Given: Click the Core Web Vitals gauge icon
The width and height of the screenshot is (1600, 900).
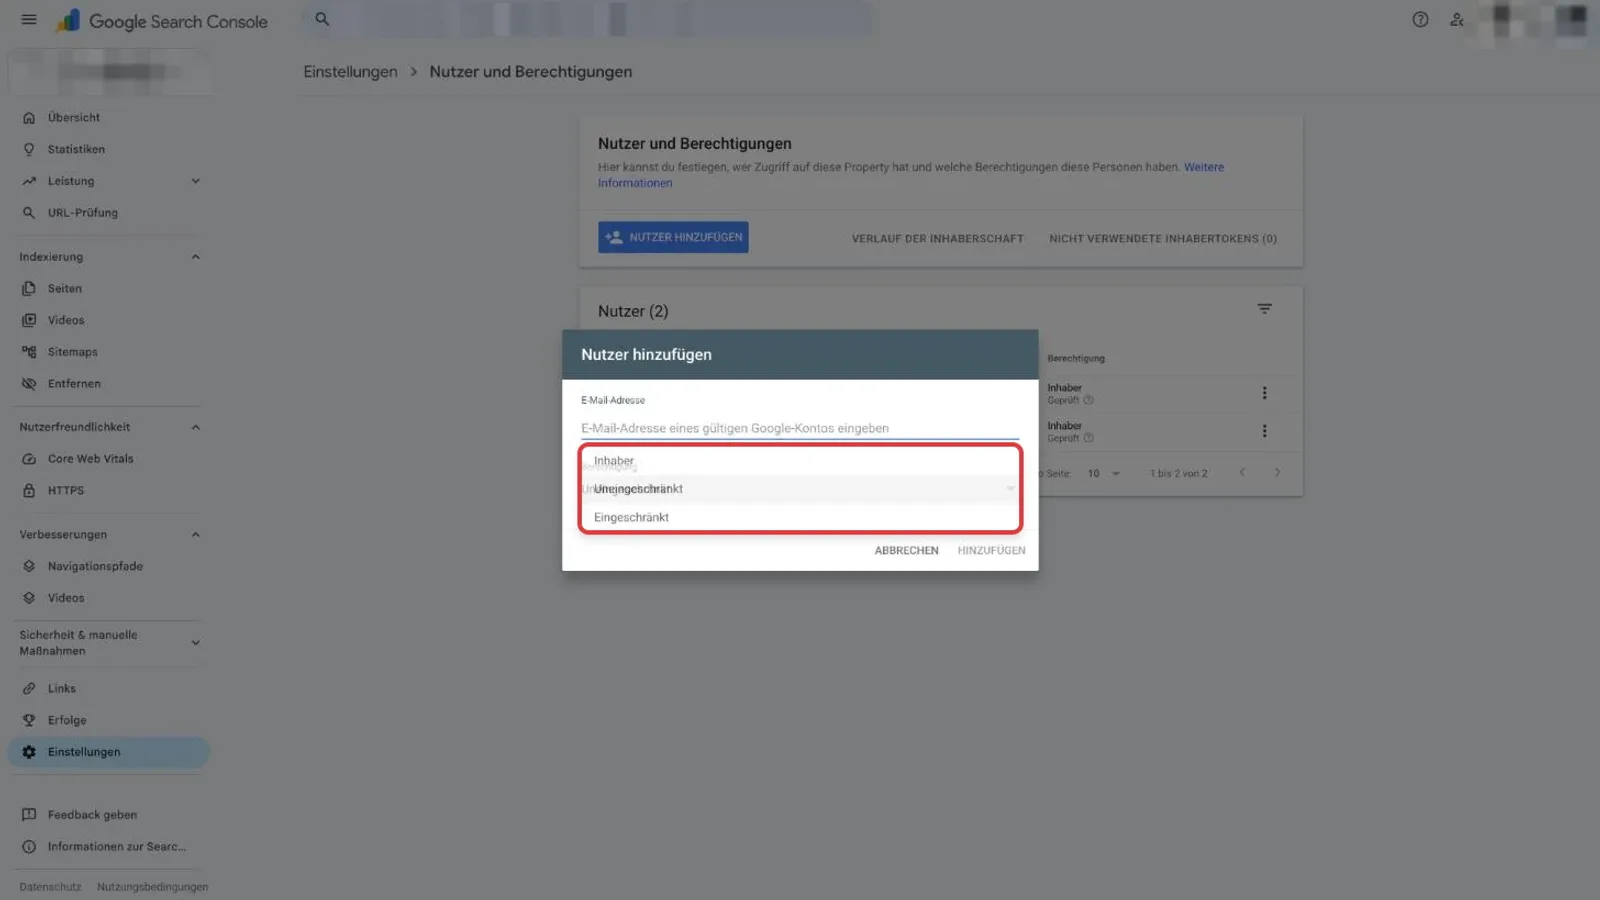Looking at the screenshot, I should click(x=29, y=459).
